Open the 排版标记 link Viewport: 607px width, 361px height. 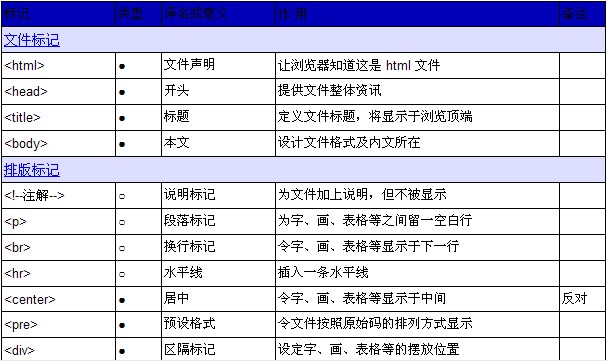31,170
